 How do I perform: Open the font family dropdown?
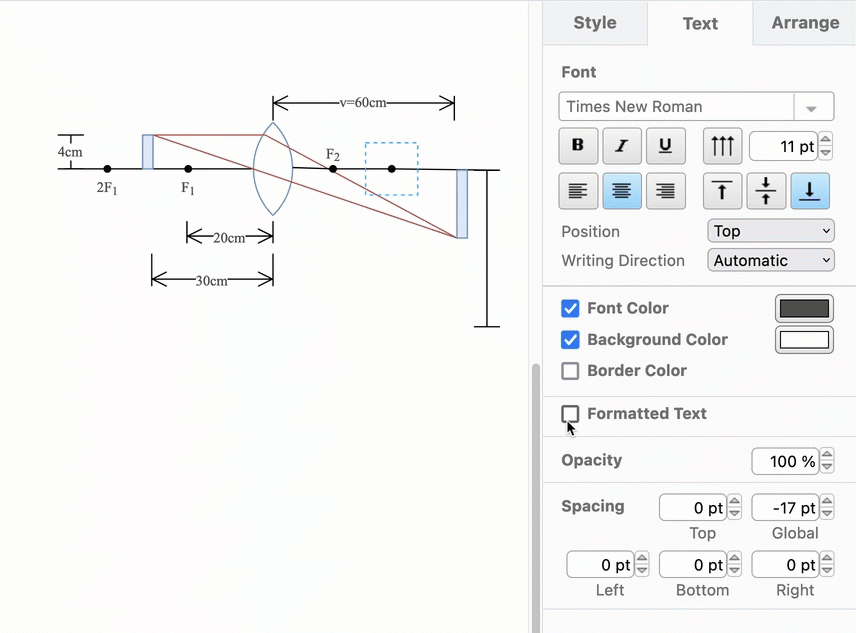(x=814, y=107)
